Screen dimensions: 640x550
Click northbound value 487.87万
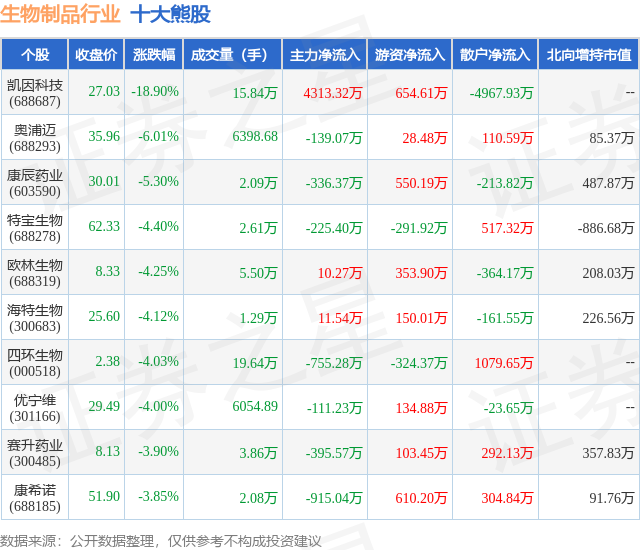[608, 183]
